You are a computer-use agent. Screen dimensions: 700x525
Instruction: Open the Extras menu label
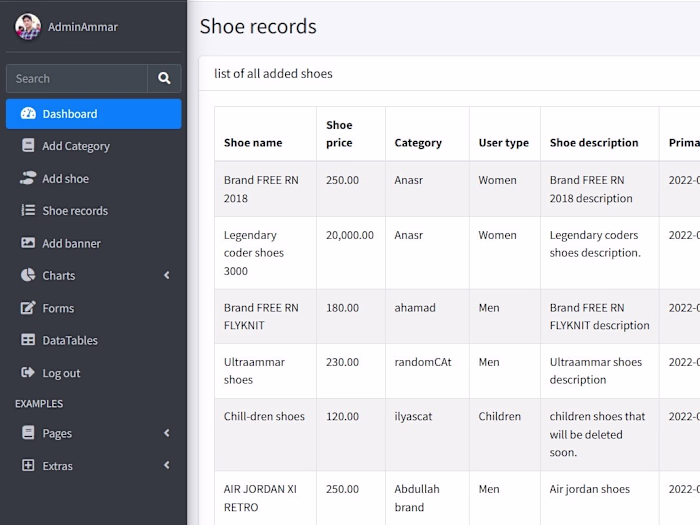[x=58, y=466]
